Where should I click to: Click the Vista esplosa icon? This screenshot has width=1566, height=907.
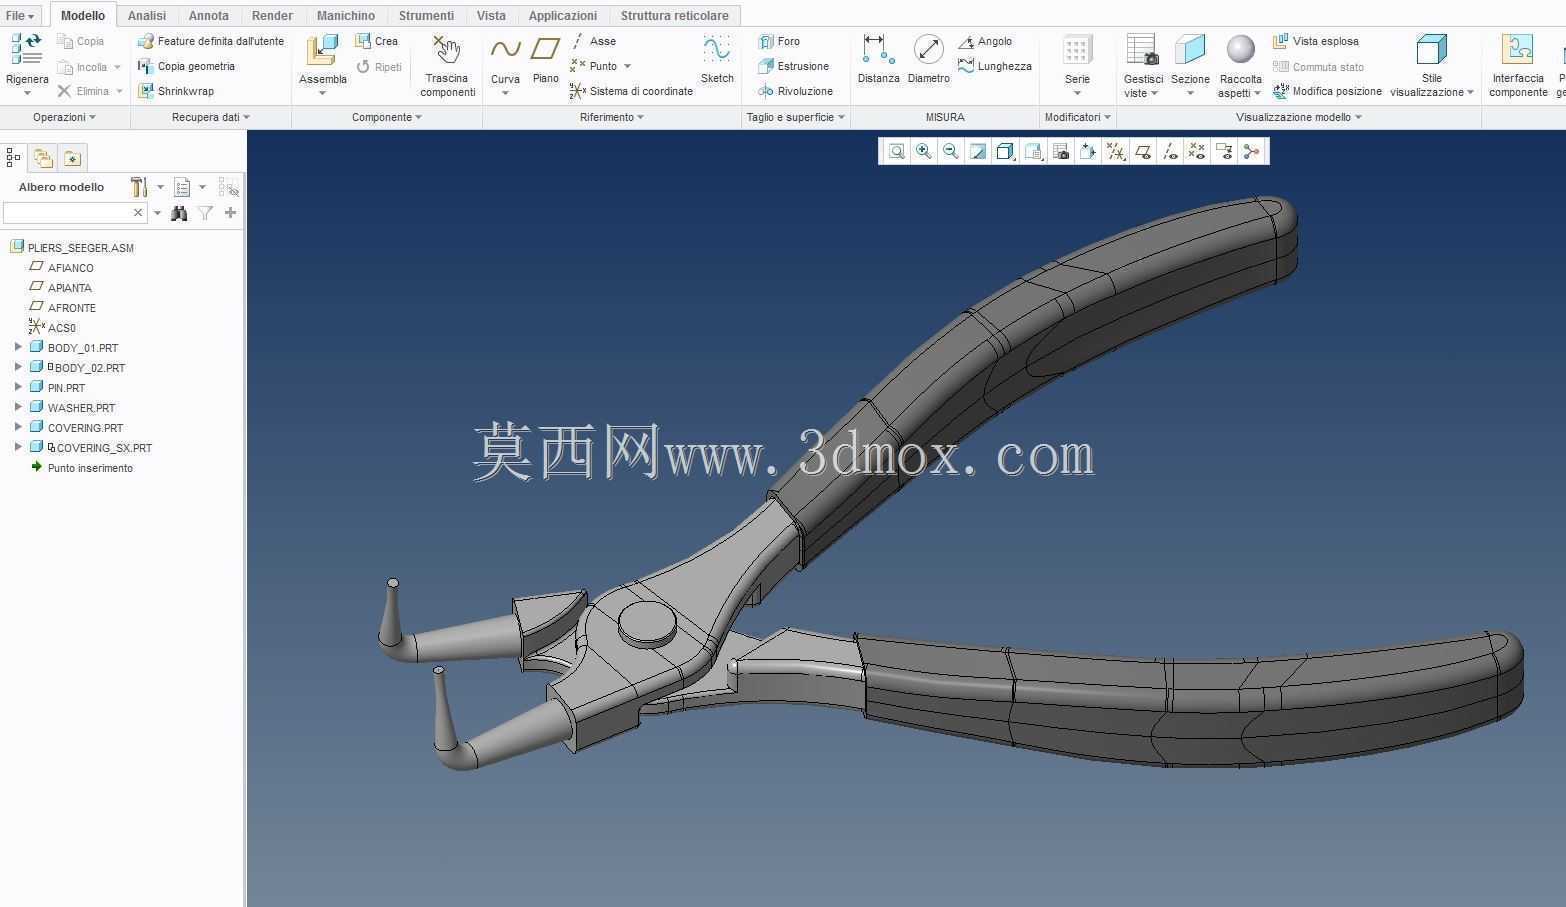pos(1280,41)
